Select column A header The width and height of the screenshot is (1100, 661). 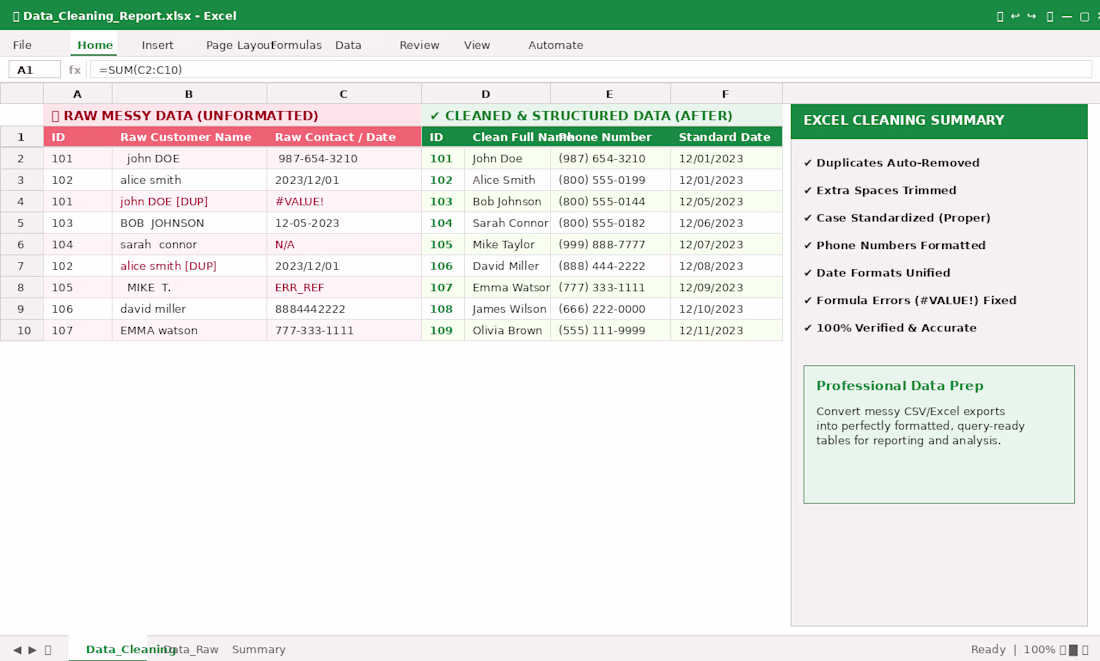tap(77, 94)
